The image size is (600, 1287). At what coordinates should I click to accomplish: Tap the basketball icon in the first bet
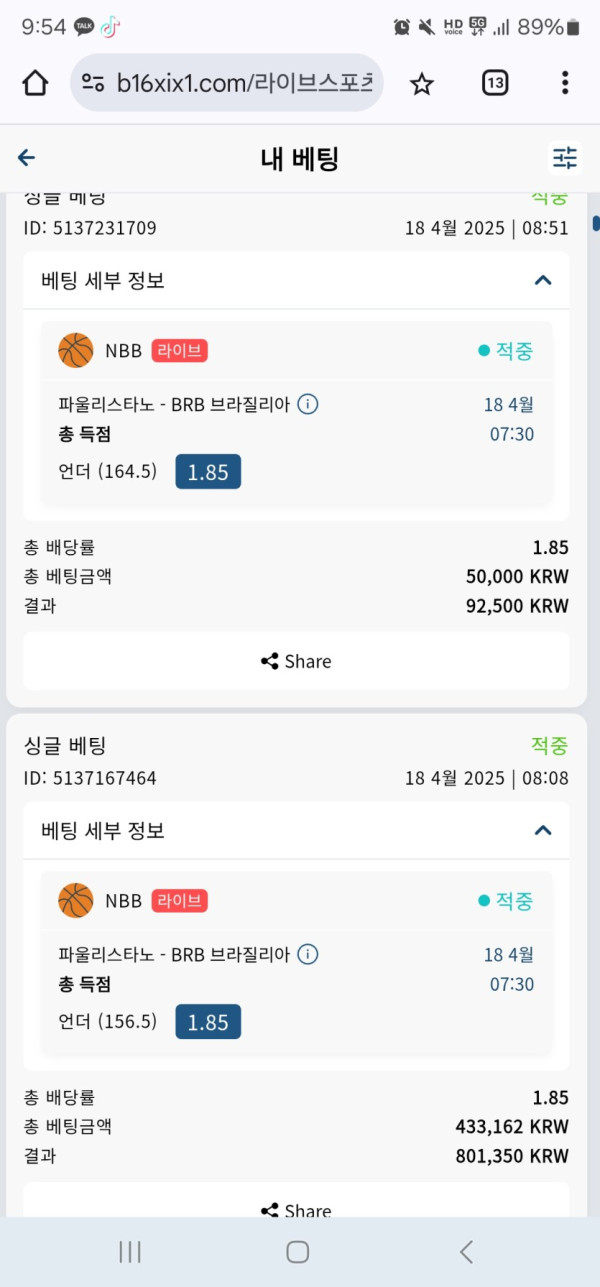(x=76, y=351)
